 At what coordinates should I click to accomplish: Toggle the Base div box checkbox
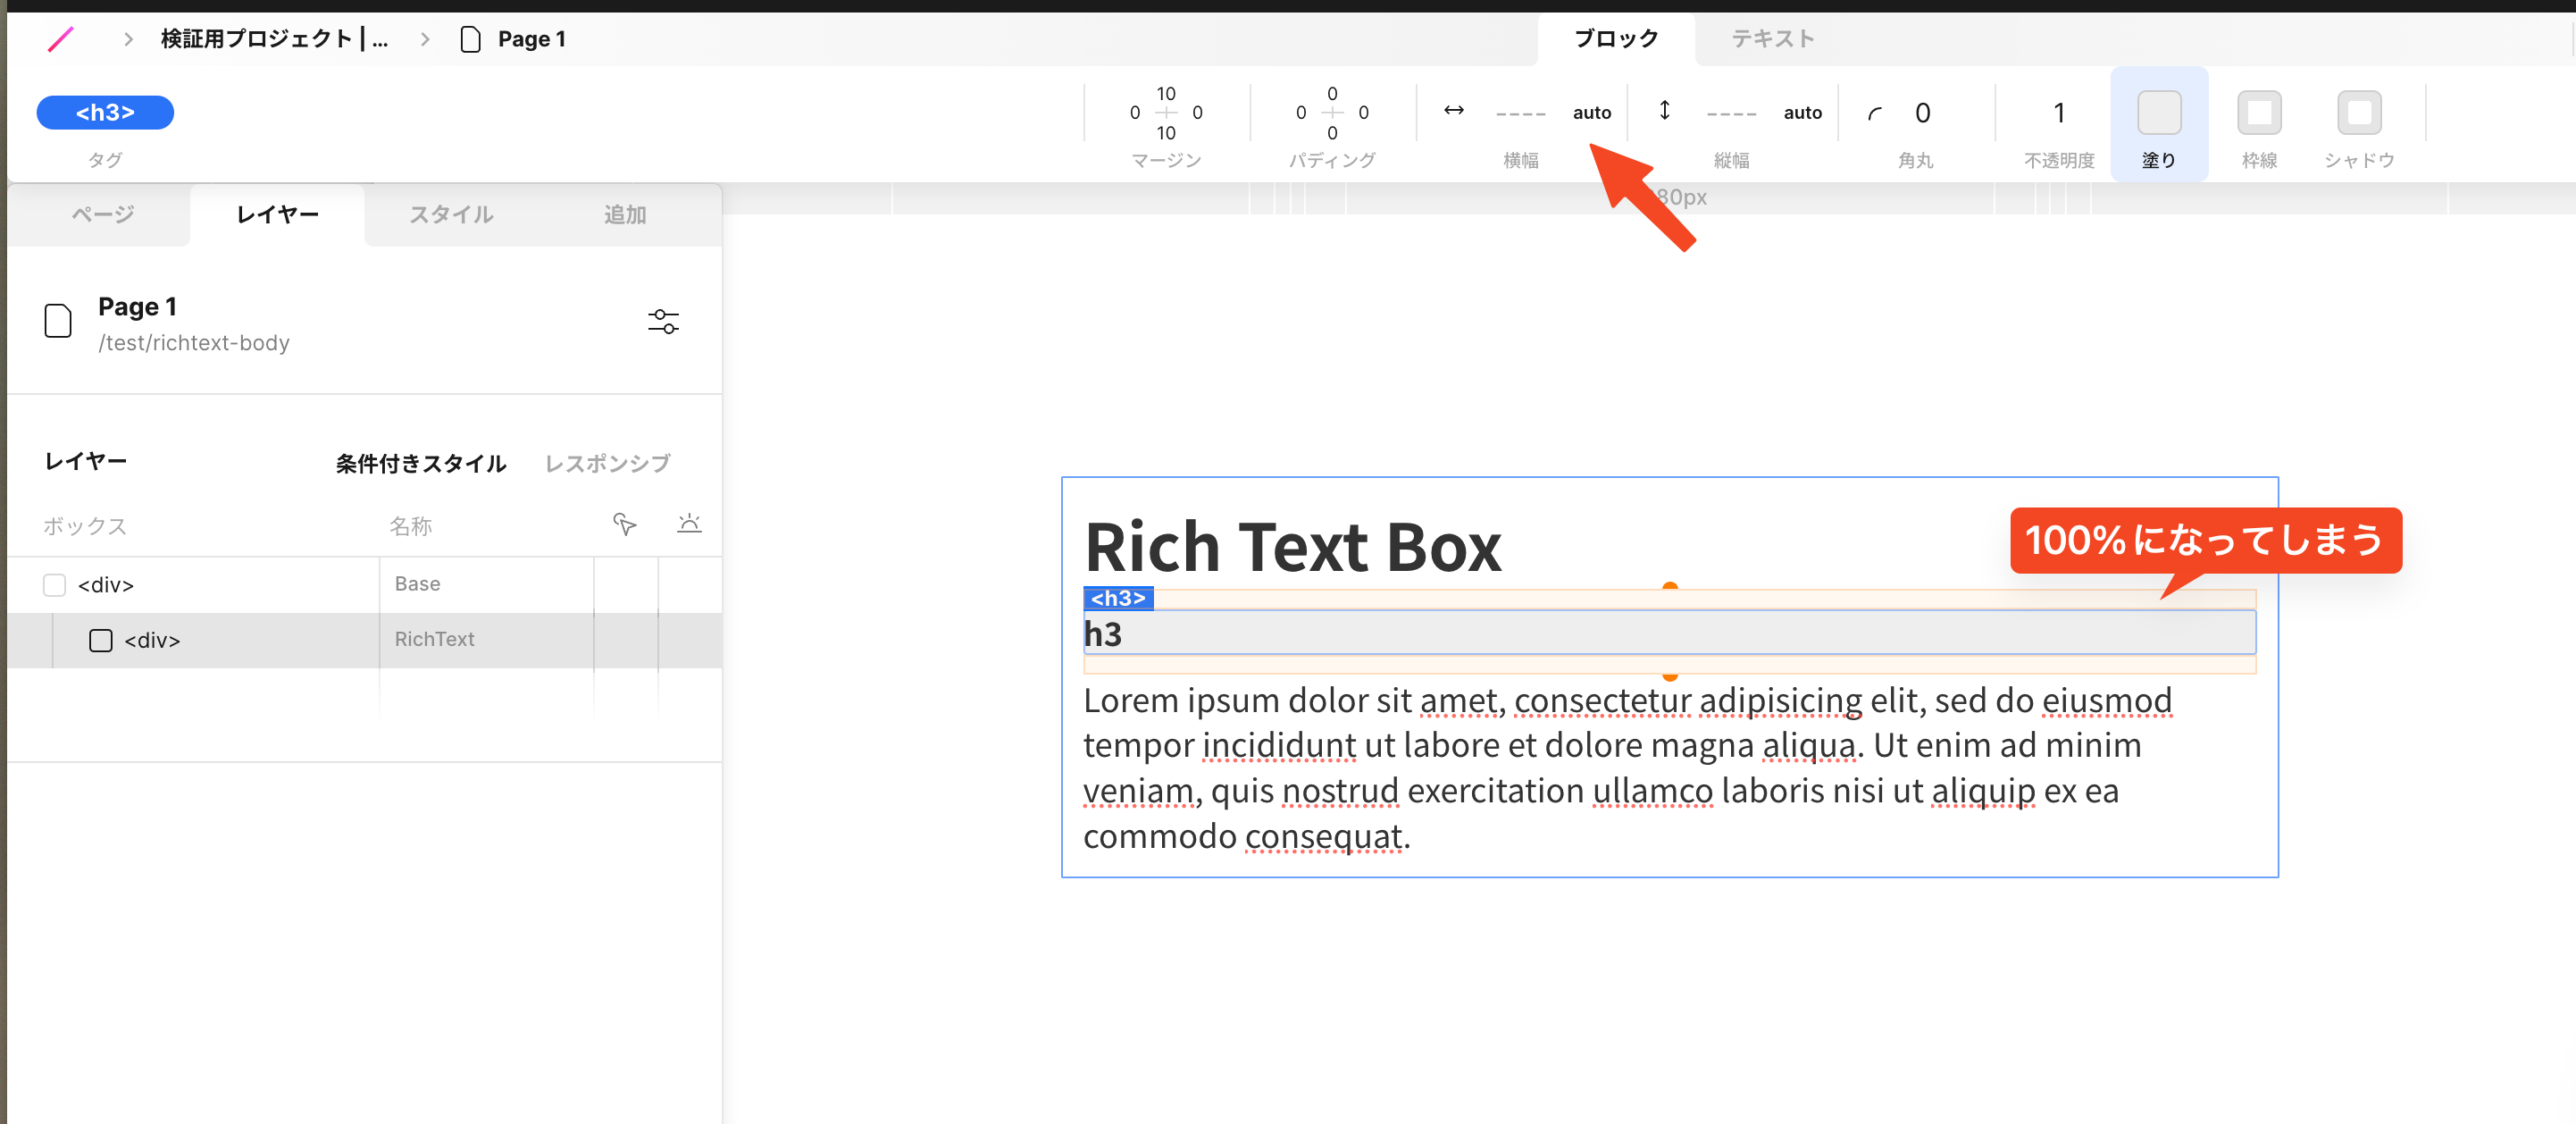coord(54,584)
